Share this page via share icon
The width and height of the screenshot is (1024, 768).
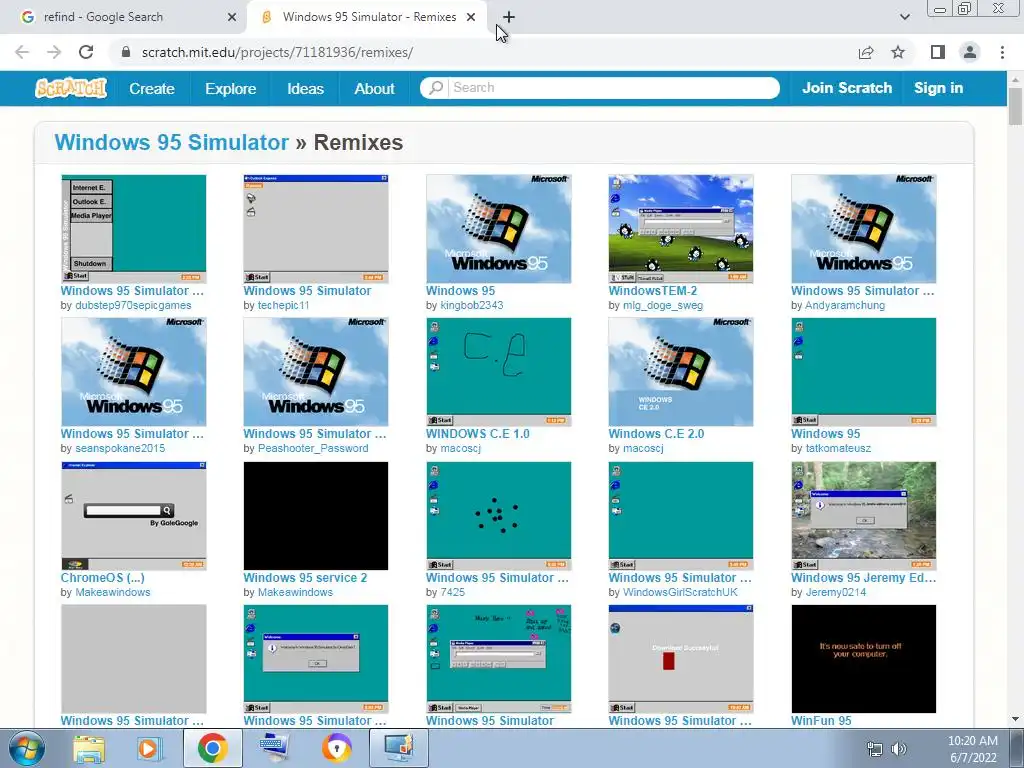click(x=866, y=52)
